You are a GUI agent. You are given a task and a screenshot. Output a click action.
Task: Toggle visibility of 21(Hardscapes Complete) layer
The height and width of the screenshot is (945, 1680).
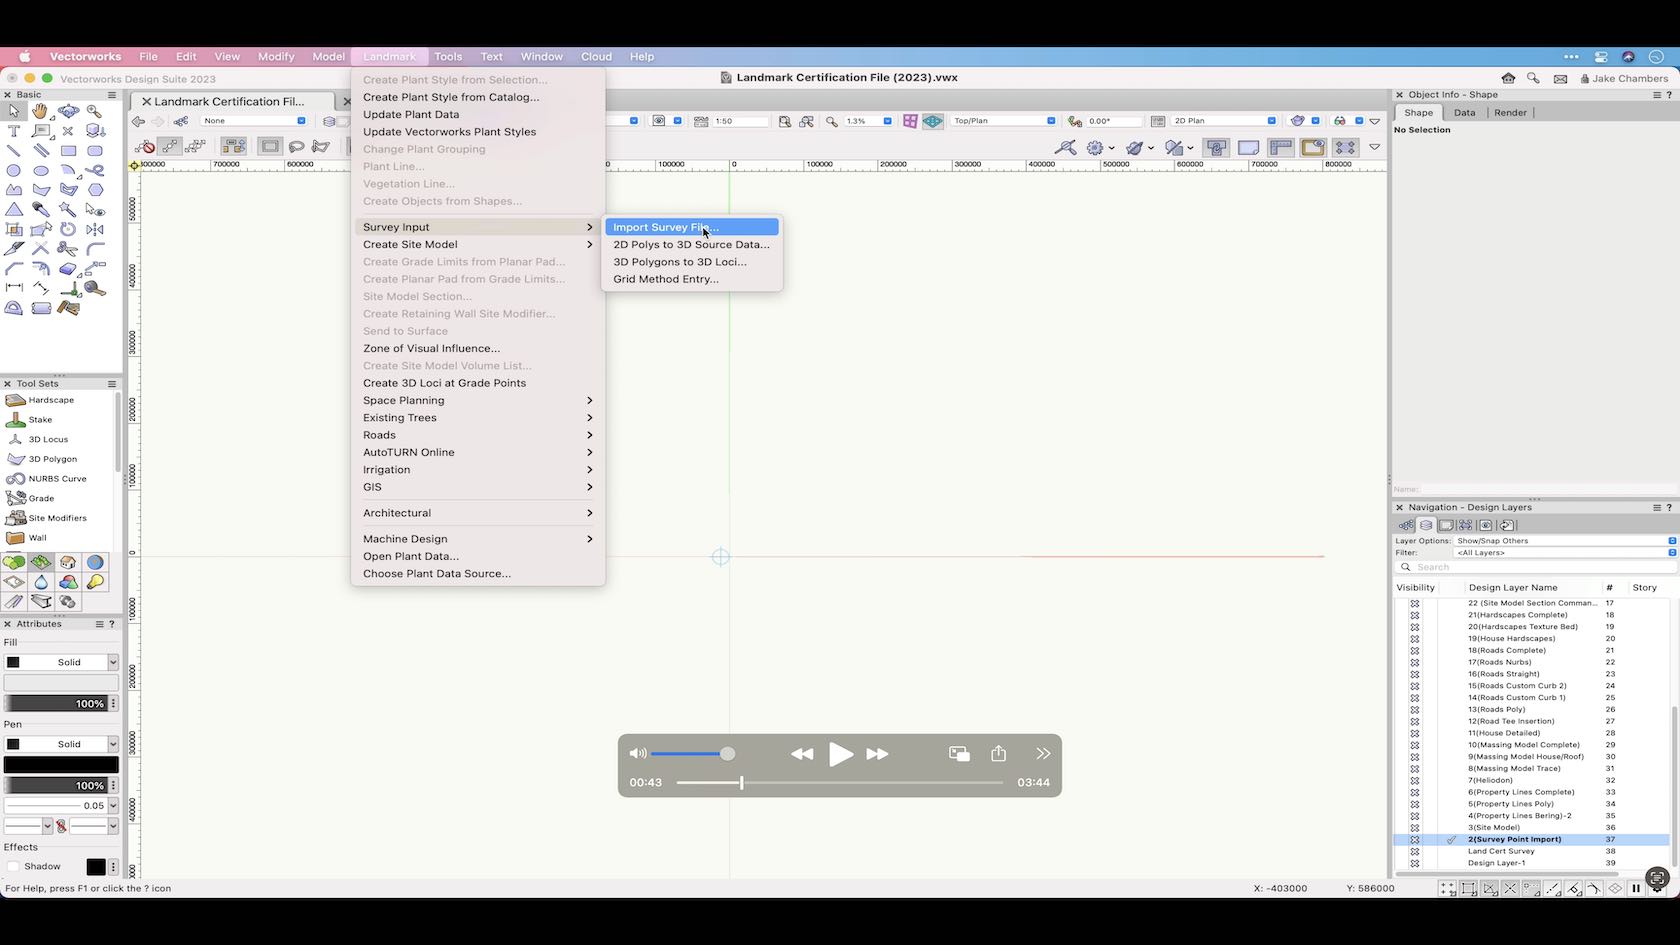(x=1414, y=615)
